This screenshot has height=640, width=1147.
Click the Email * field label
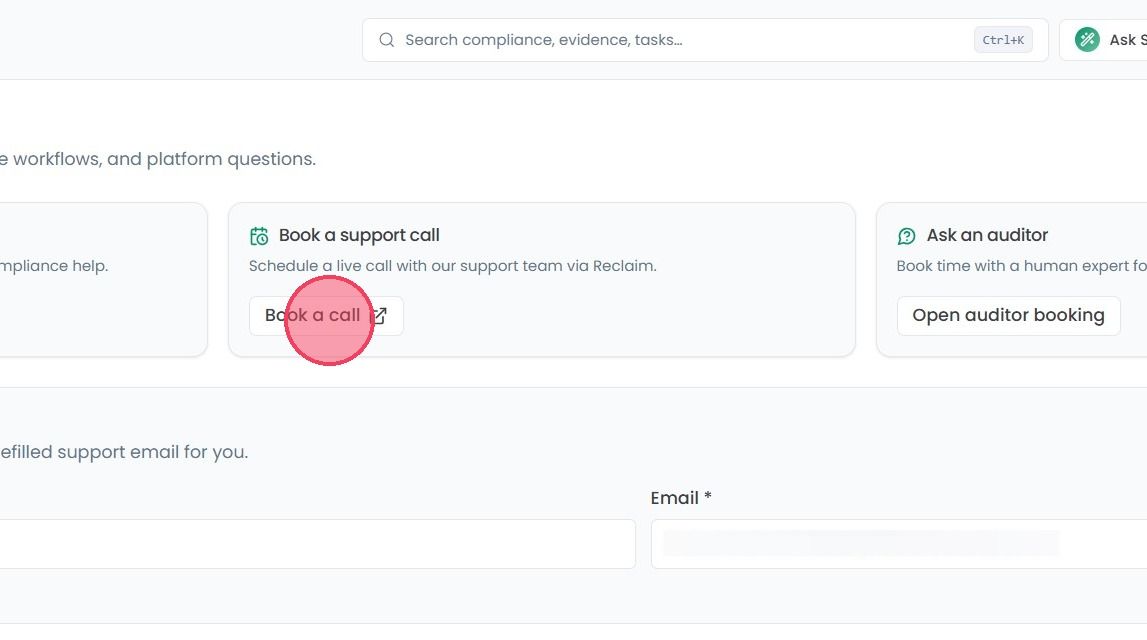coord(680,498)
